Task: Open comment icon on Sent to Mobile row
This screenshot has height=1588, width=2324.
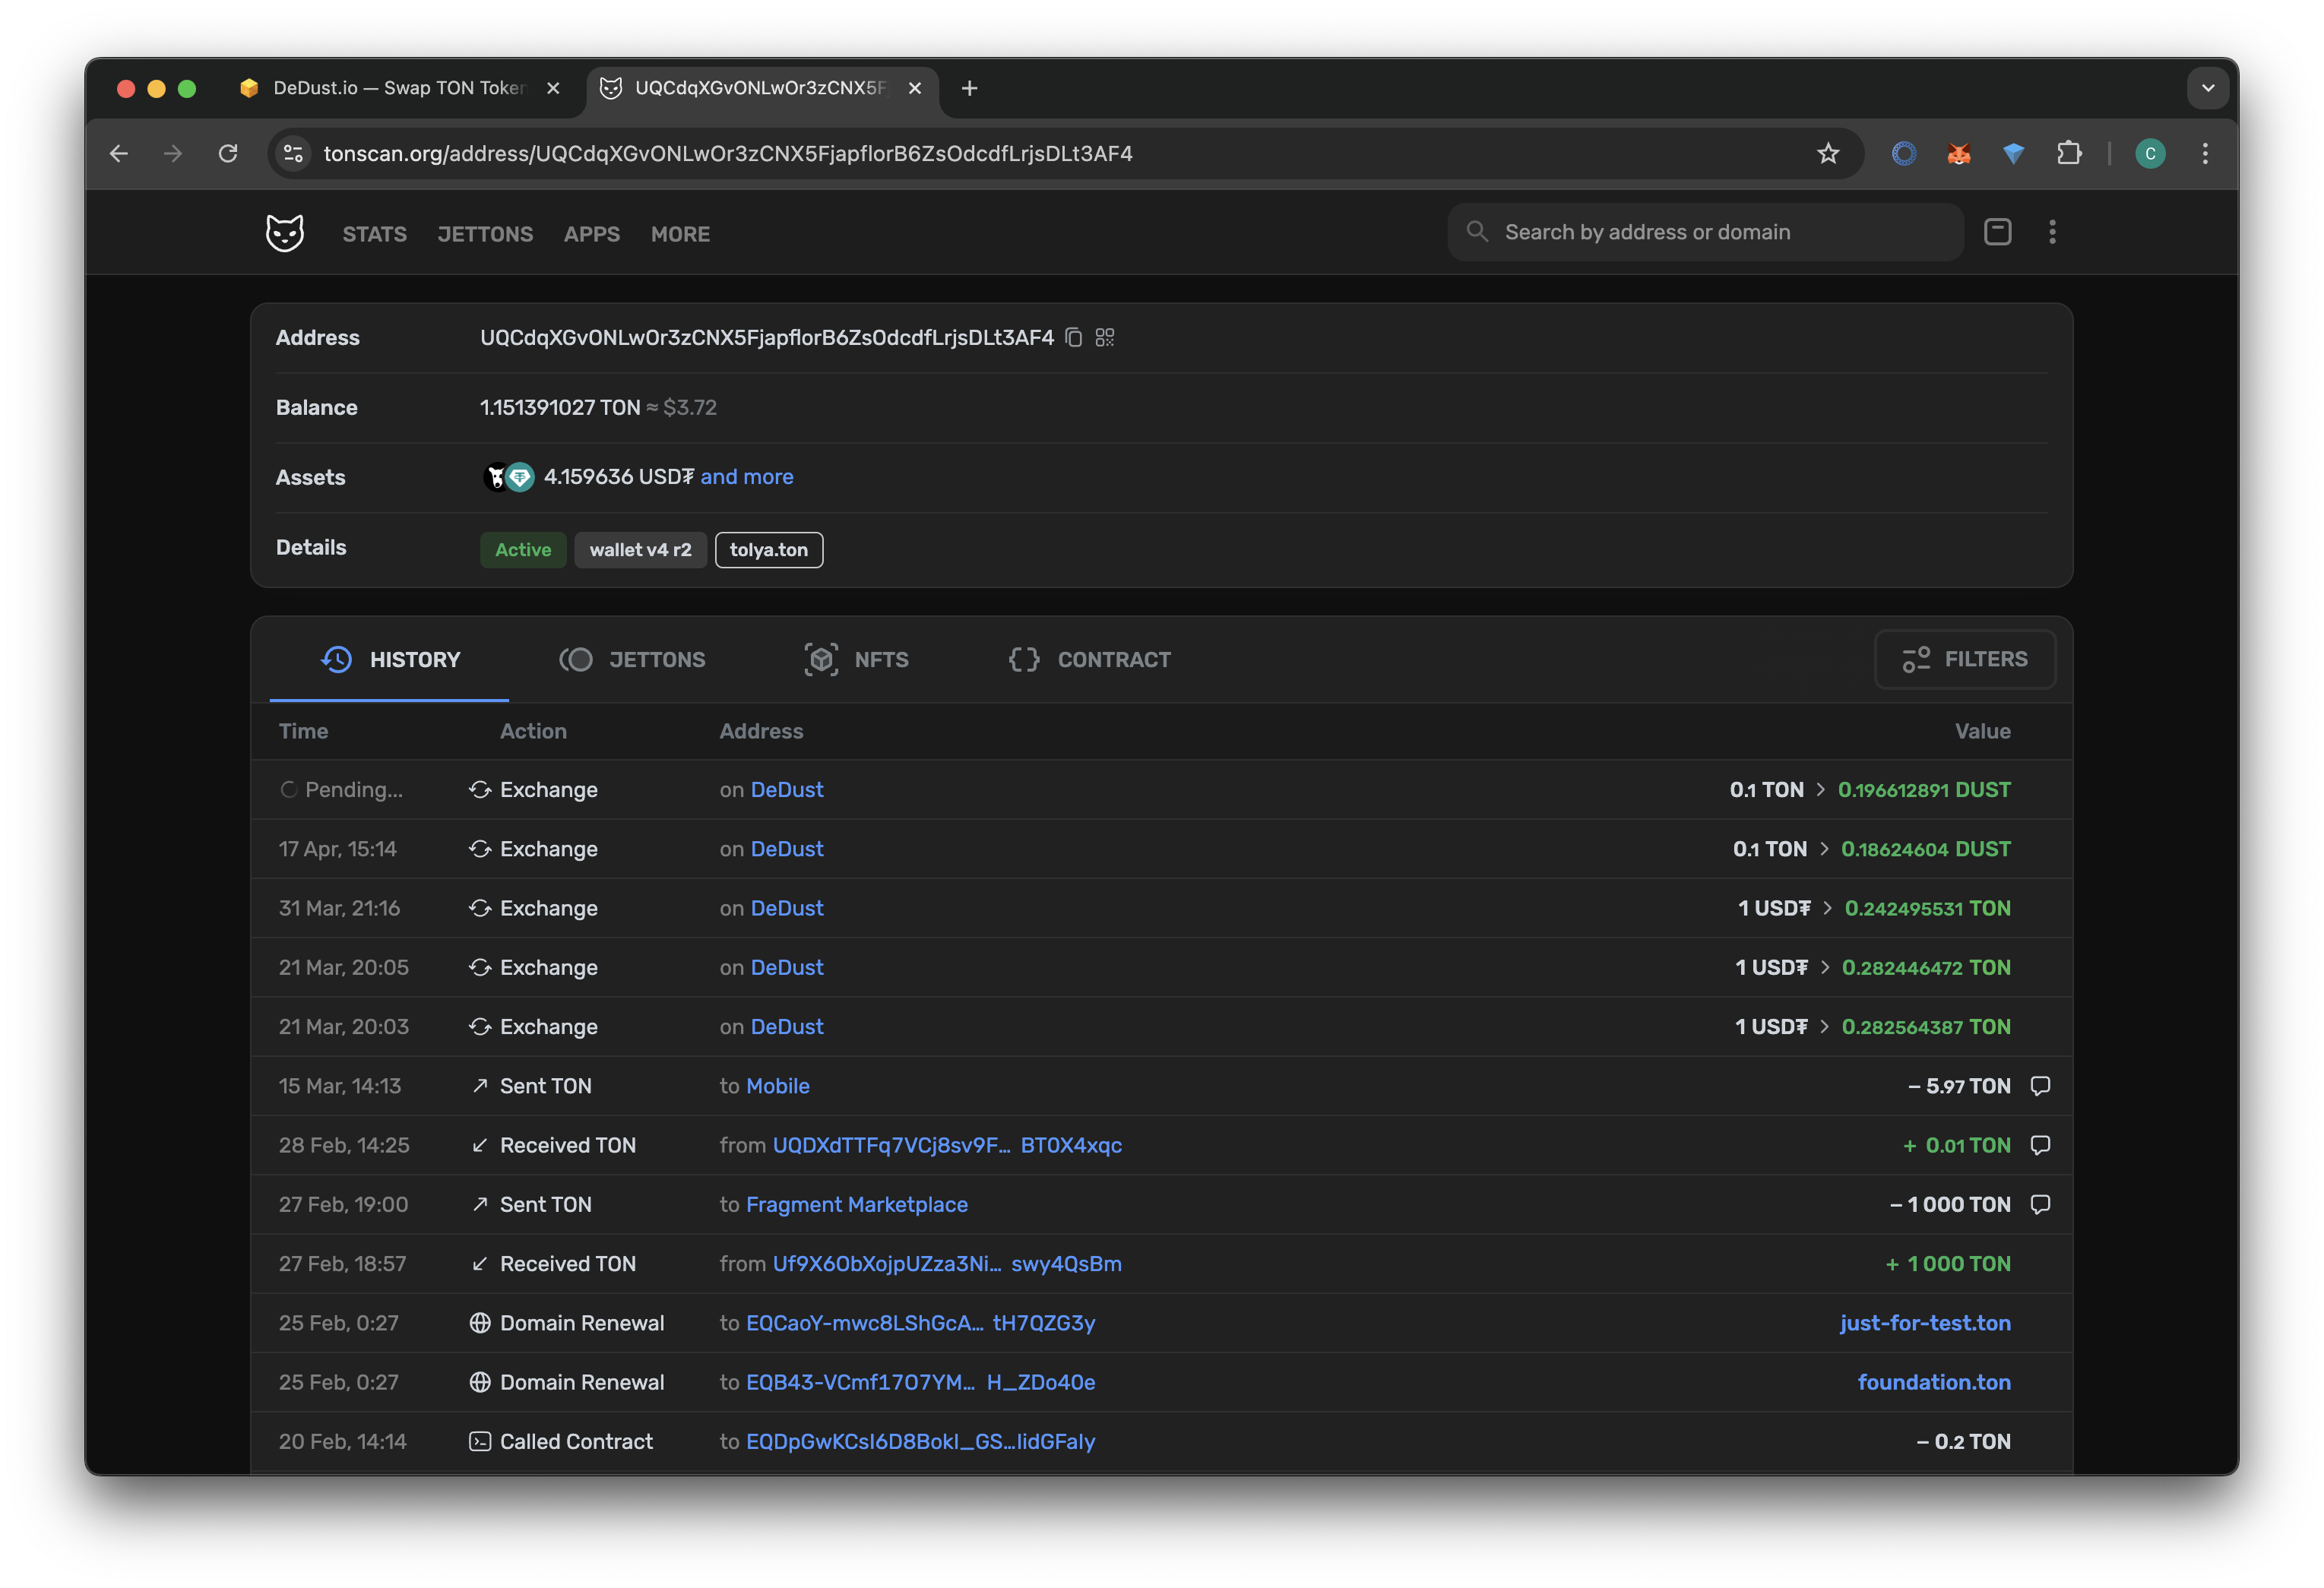Action: coord(2041,1086)
